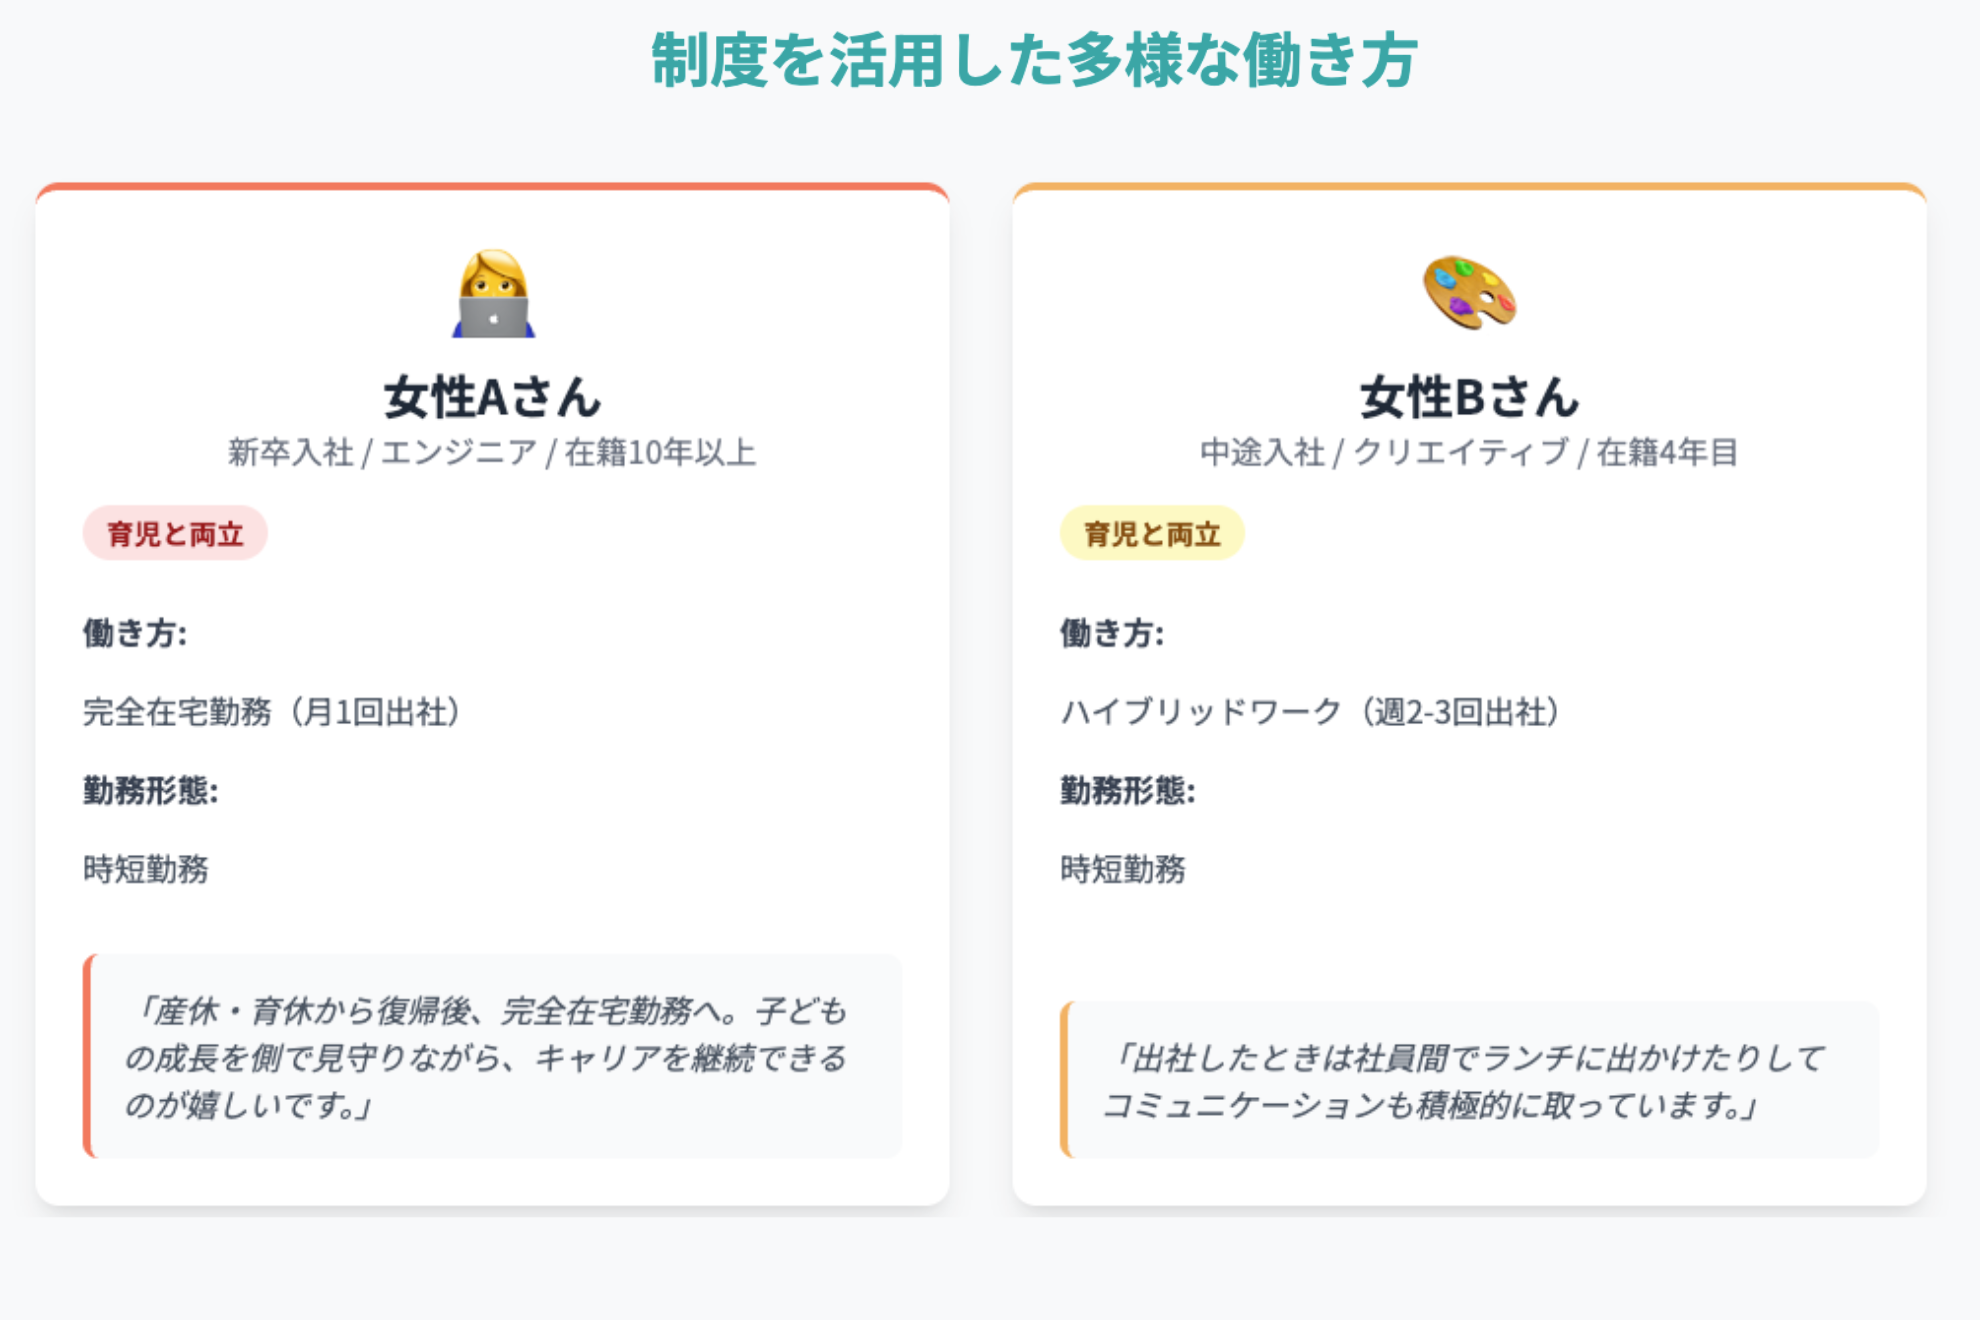
Task: Click the yellow 育児と両立 tag
Action: click(1152, 534)
